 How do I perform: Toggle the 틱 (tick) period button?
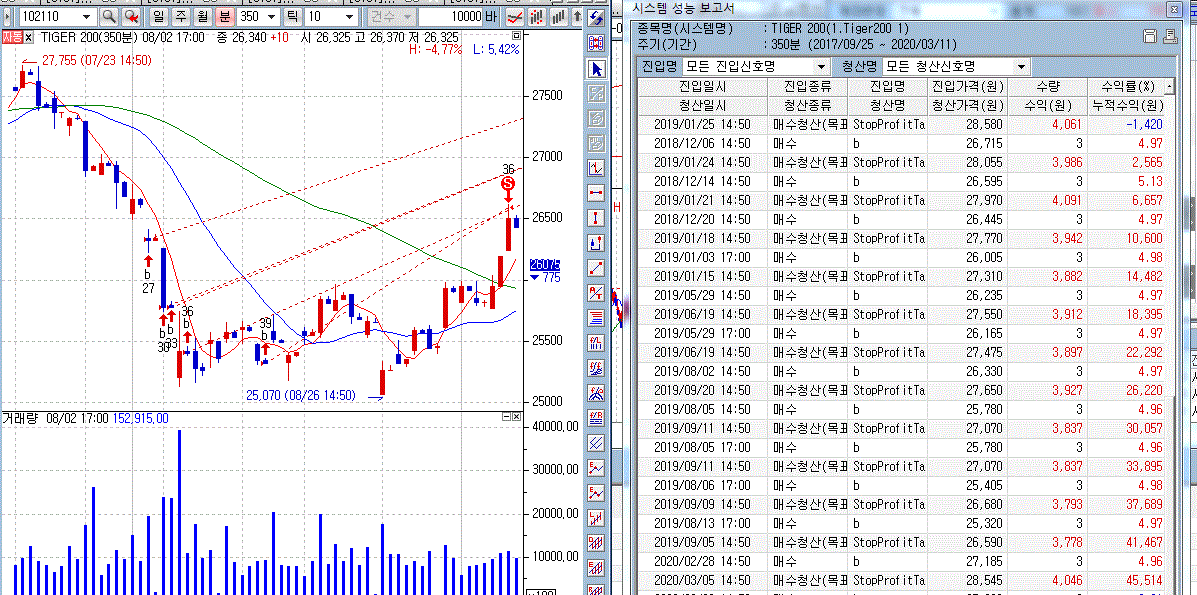click(x=291, y=17)
